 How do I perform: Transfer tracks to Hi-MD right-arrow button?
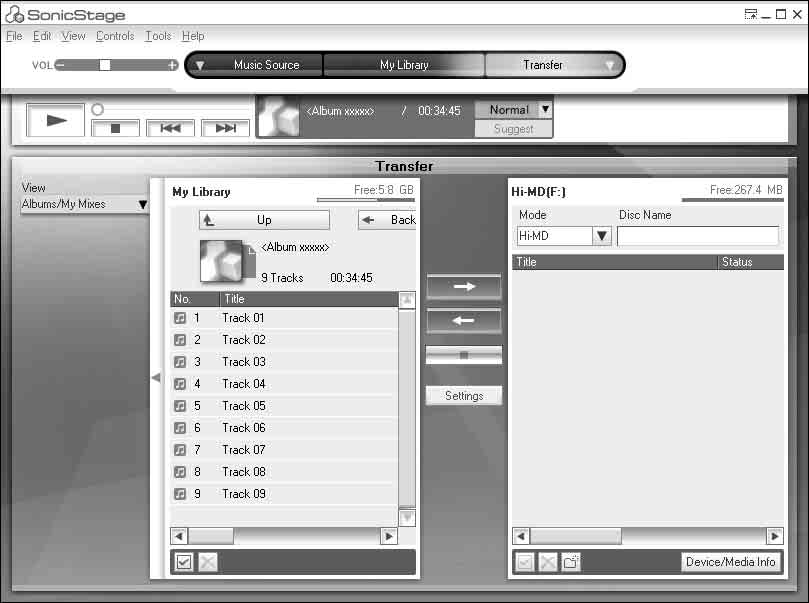(464, 286)
